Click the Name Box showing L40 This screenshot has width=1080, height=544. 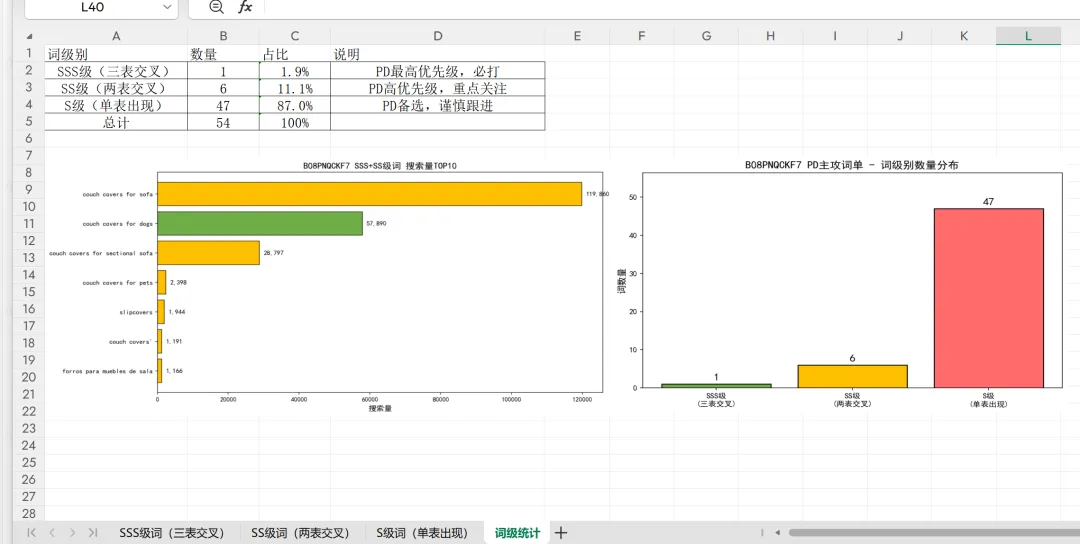[101, 7]
